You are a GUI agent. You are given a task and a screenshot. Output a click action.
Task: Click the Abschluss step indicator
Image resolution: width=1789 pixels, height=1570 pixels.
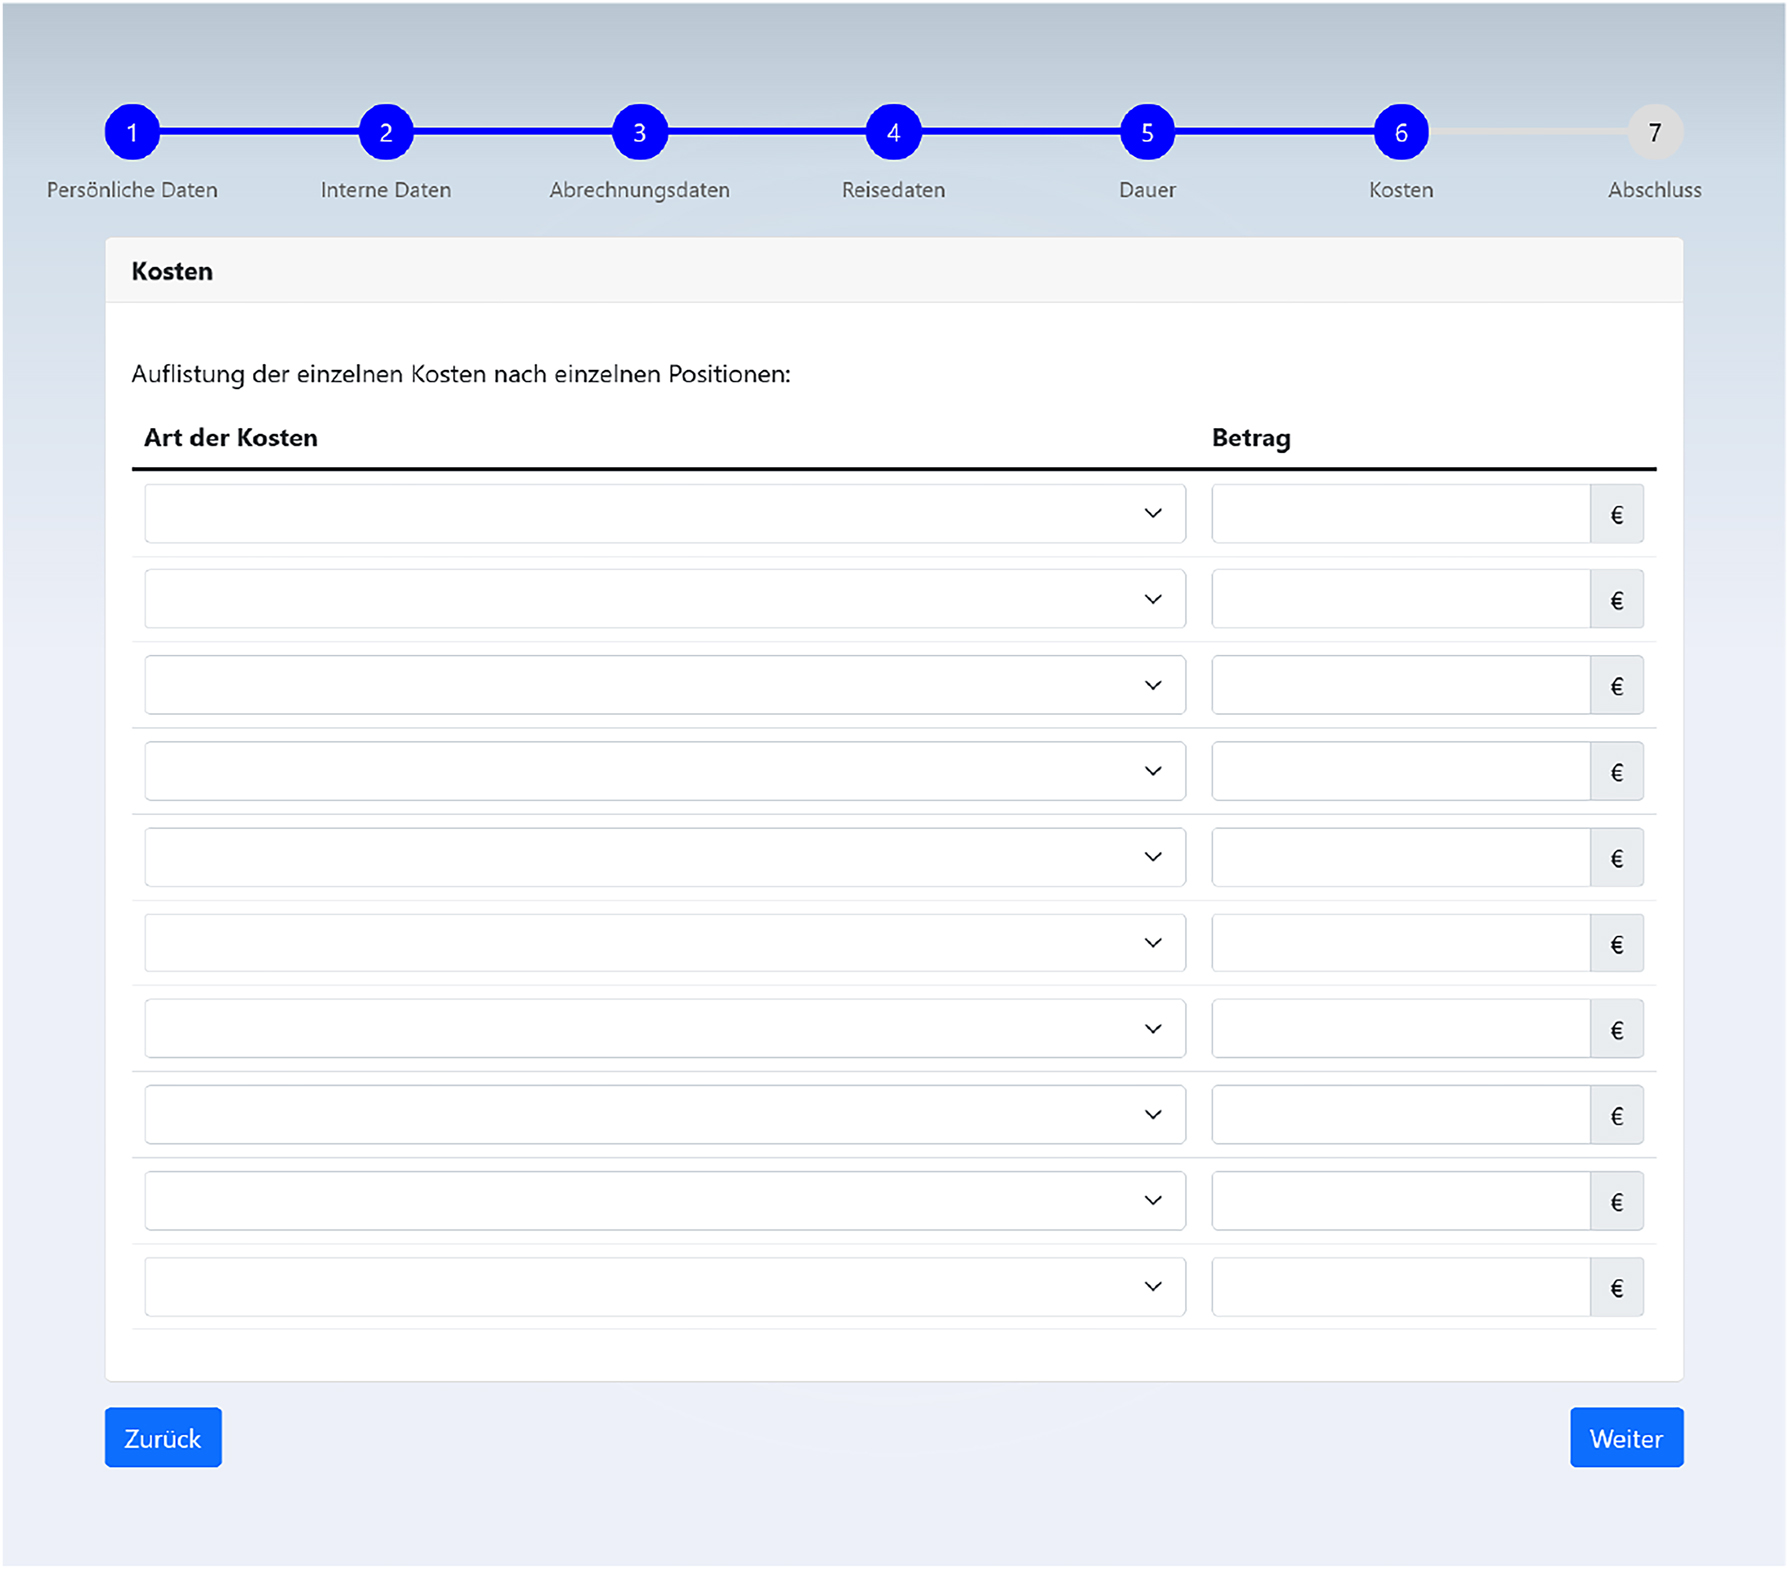pos(1655,130)
